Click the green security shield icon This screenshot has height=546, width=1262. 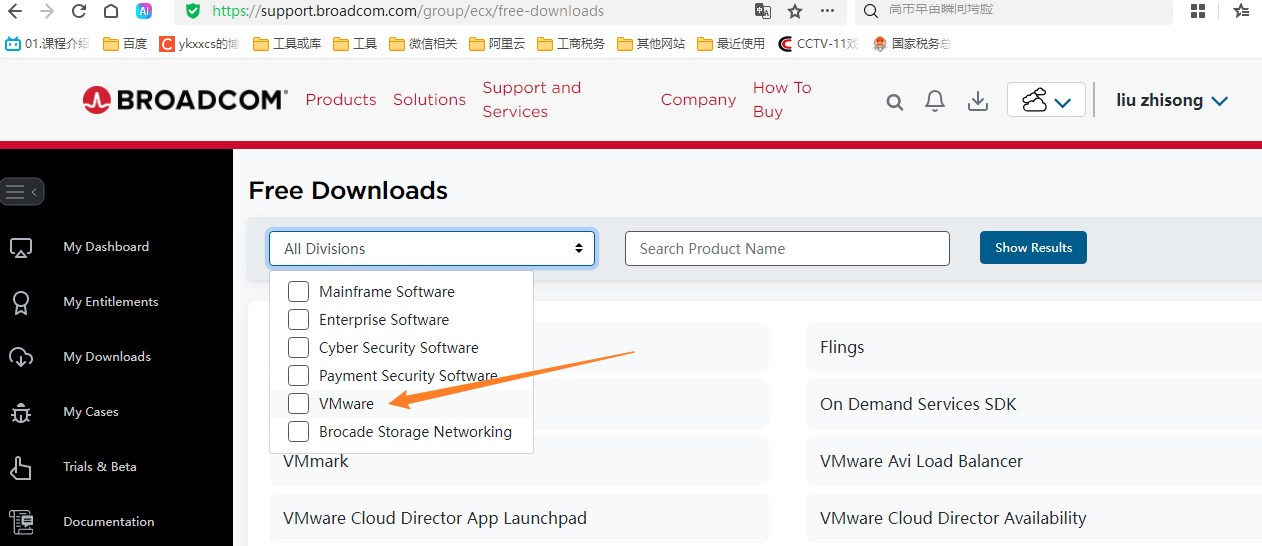coord(193,11)
